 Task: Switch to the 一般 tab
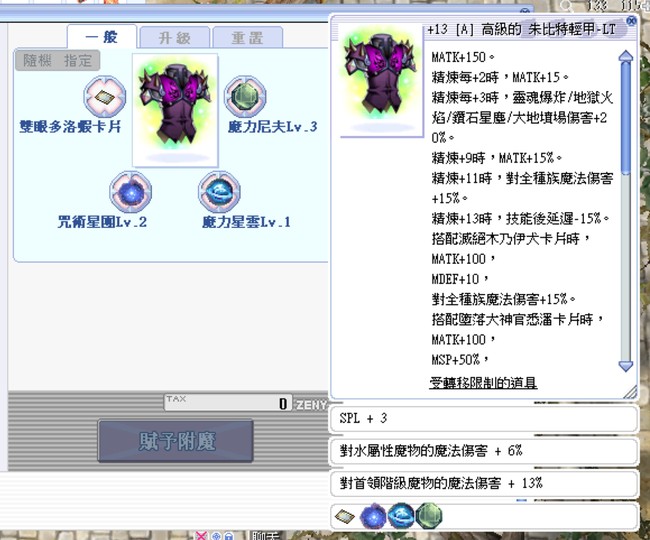(x=101, y=37)
